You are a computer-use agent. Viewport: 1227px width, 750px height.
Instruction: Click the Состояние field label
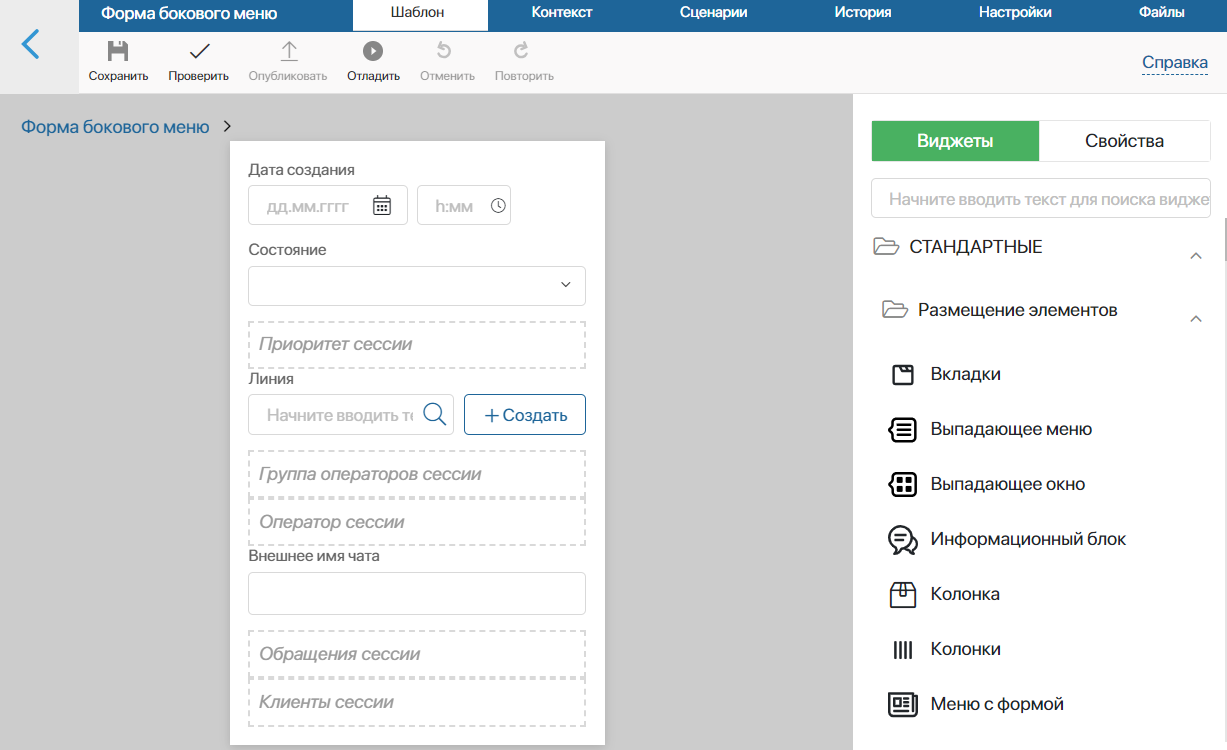coord(287,250)
